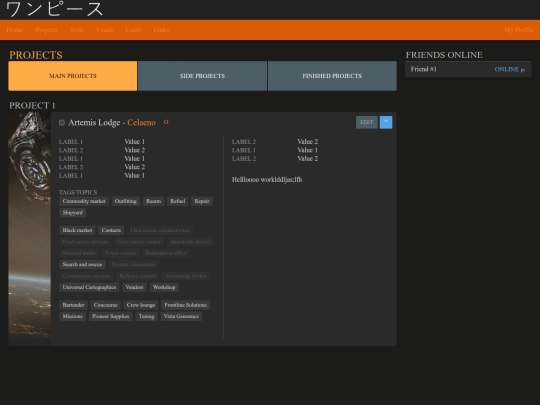Select the Commodity market tag
Screen dimensions: 540x405
(84, 201)
